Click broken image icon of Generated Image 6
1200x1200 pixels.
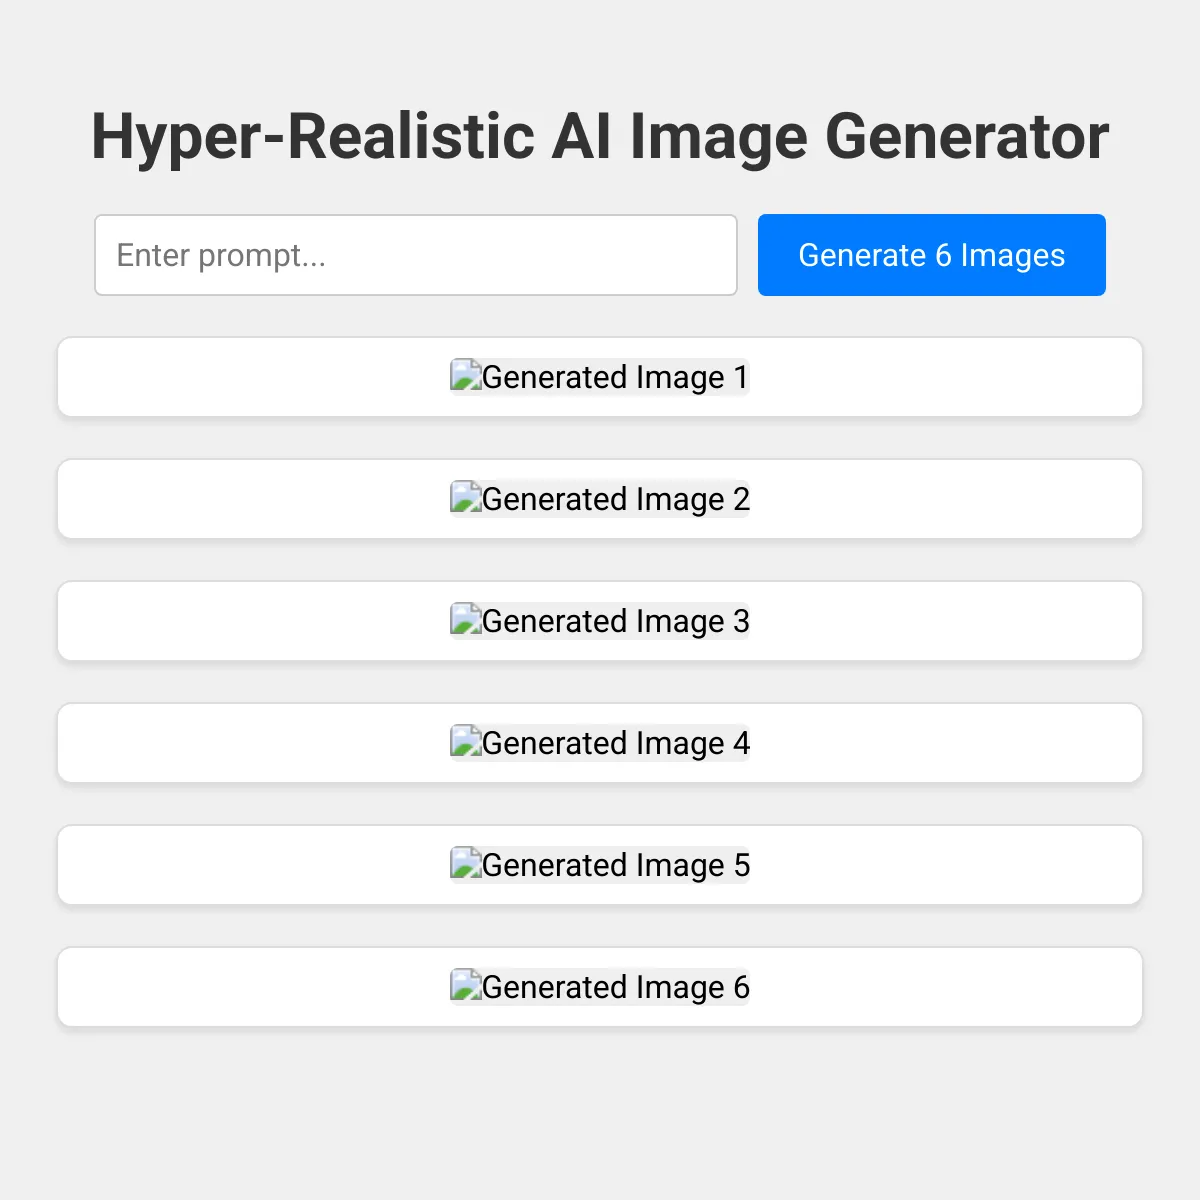pyautogui.click(x=466, y=986)
